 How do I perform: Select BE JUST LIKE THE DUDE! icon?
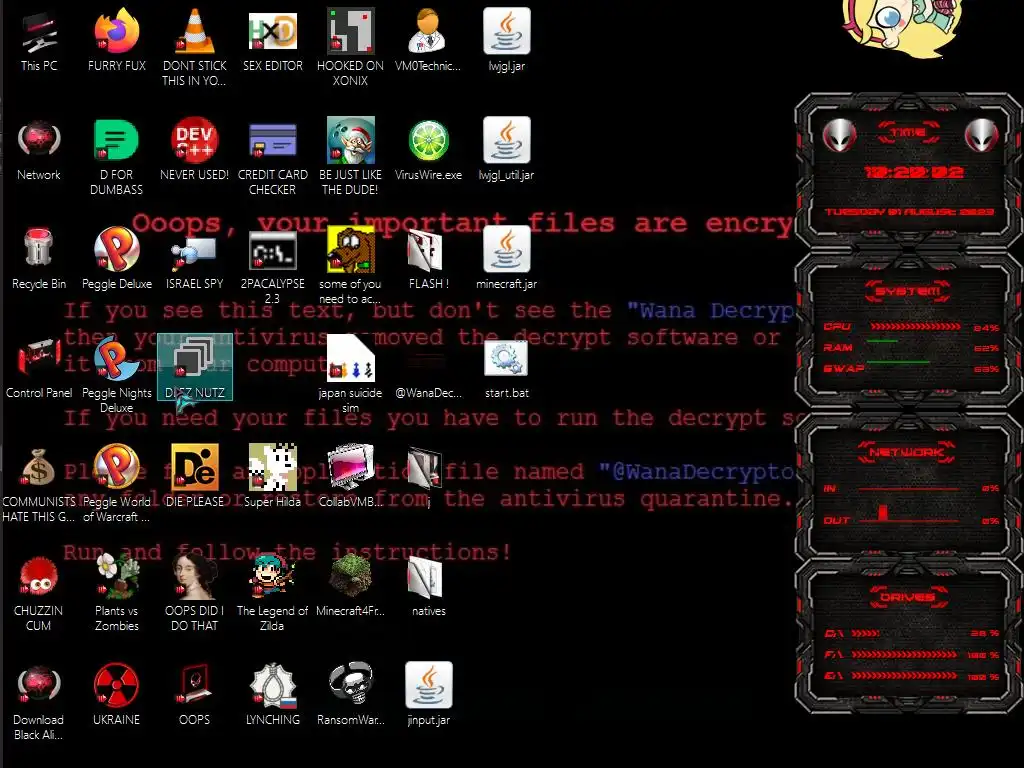(351, 157)
